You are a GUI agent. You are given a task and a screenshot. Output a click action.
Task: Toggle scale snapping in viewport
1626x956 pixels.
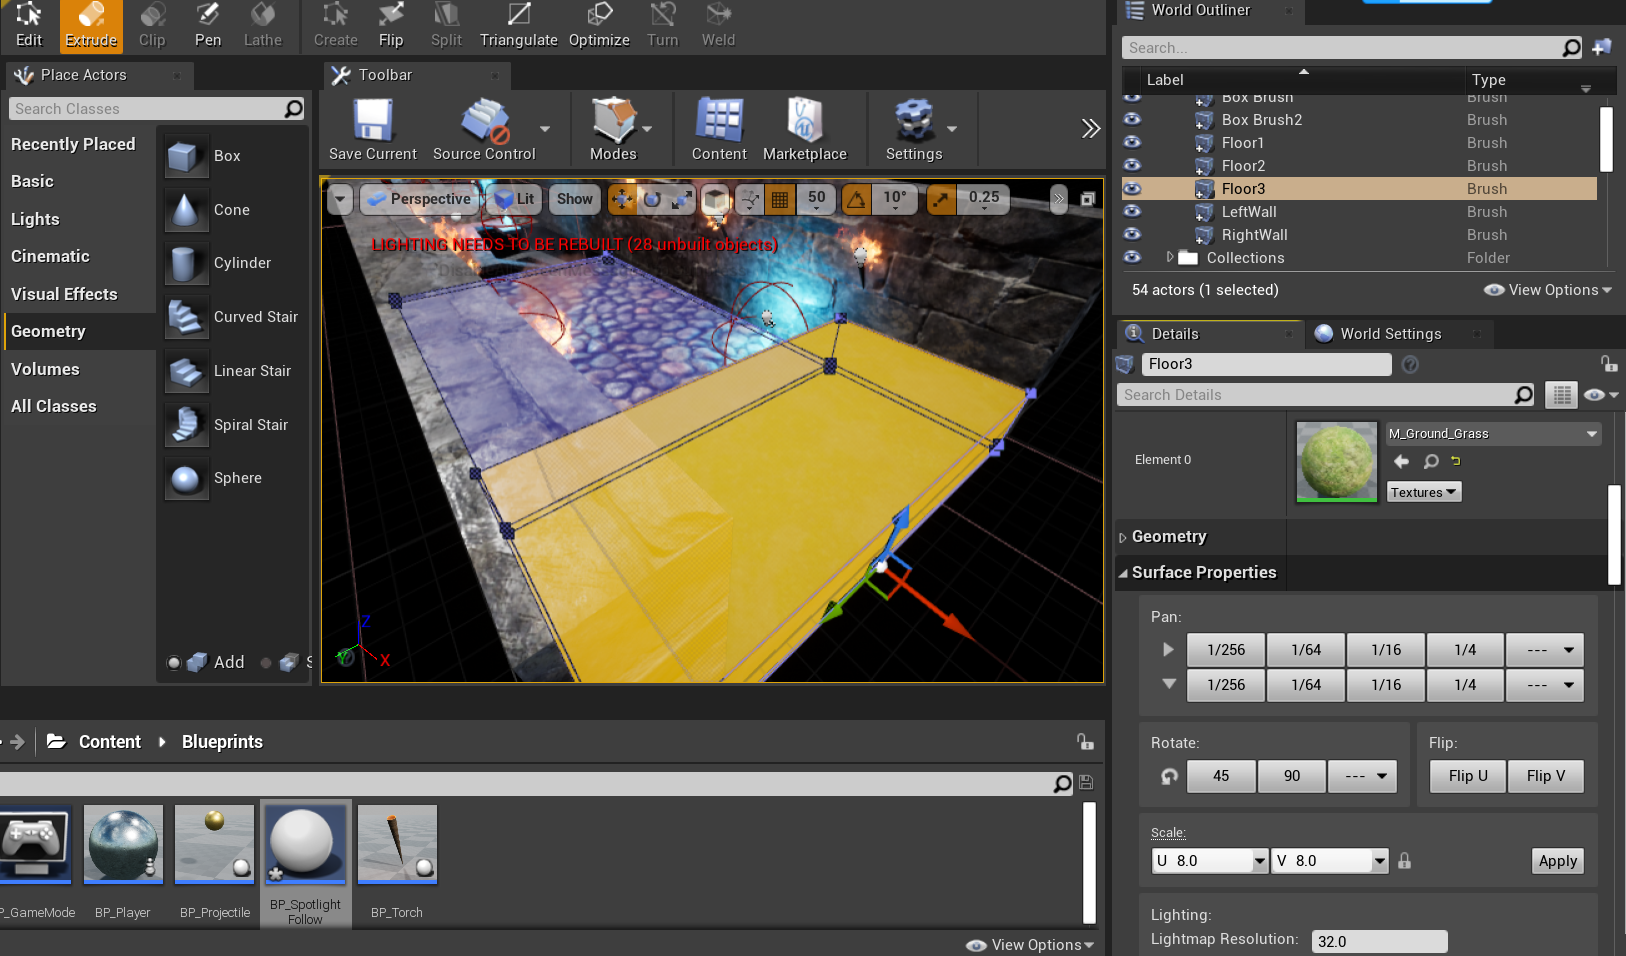coord(941,199)
